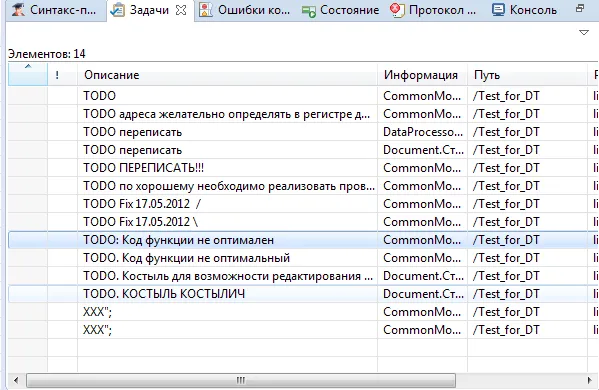The width and height of the screenshot is (599, 390).
Task: Click the Протокол tab error icon
Action: [397, 10]
